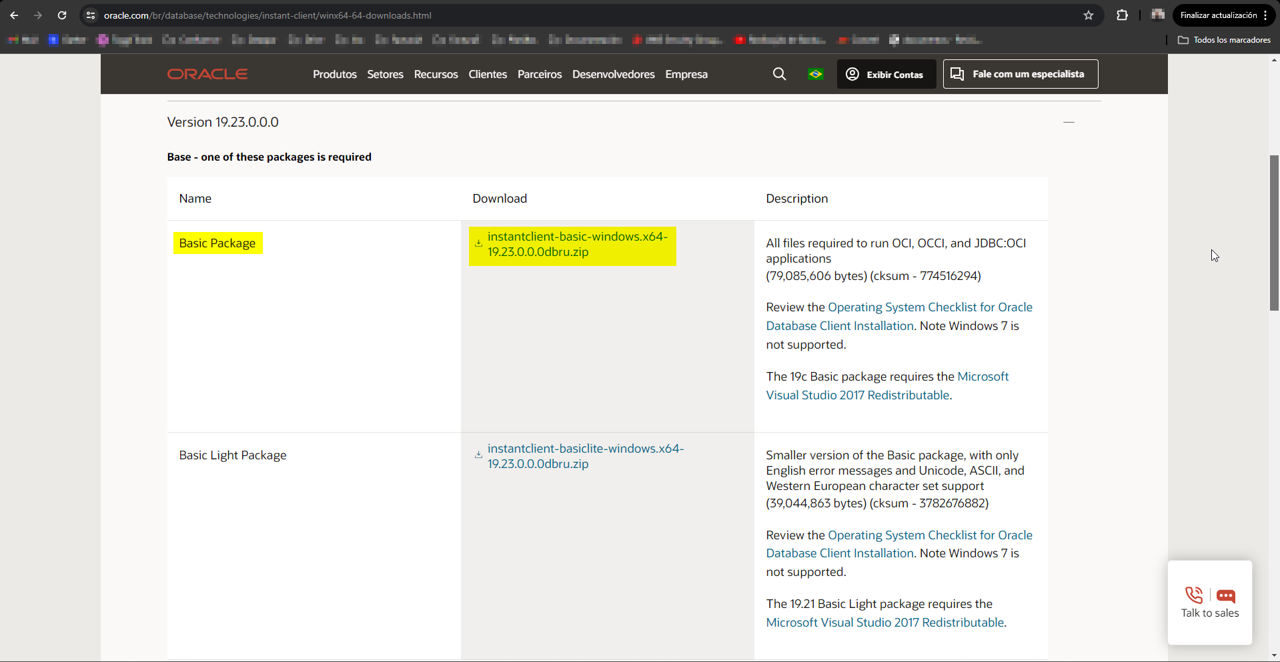Bookmark this page with the star icon

click(x=1088, y=15)
